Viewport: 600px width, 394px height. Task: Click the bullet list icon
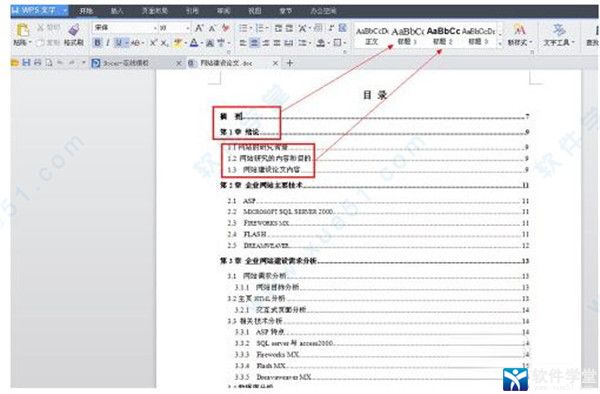coord(243,28)
